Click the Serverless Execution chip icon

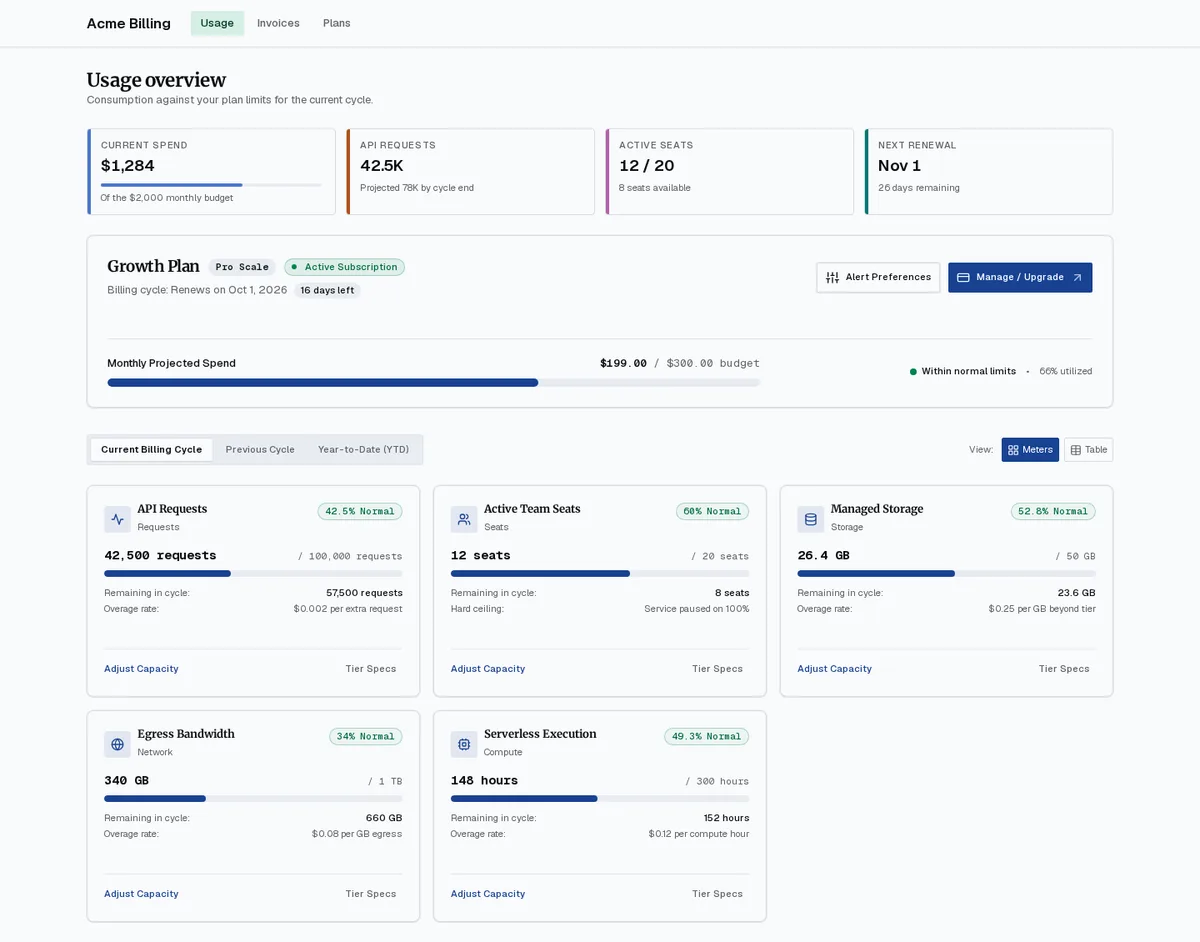click(464, 744)
